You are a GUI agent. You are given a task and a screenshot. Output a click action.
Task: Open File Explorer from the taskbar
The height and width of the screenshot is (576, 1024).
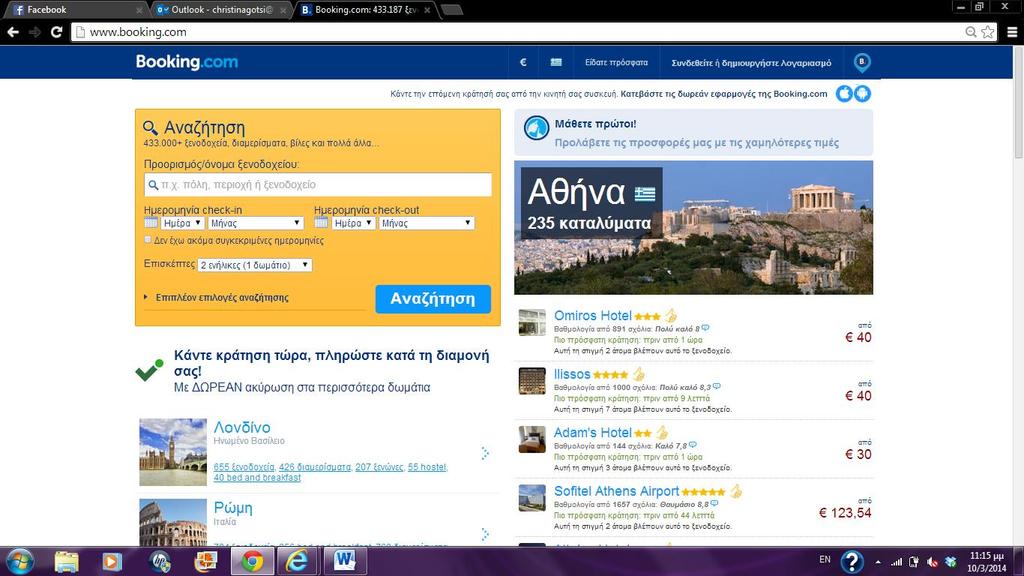(67, 562)
